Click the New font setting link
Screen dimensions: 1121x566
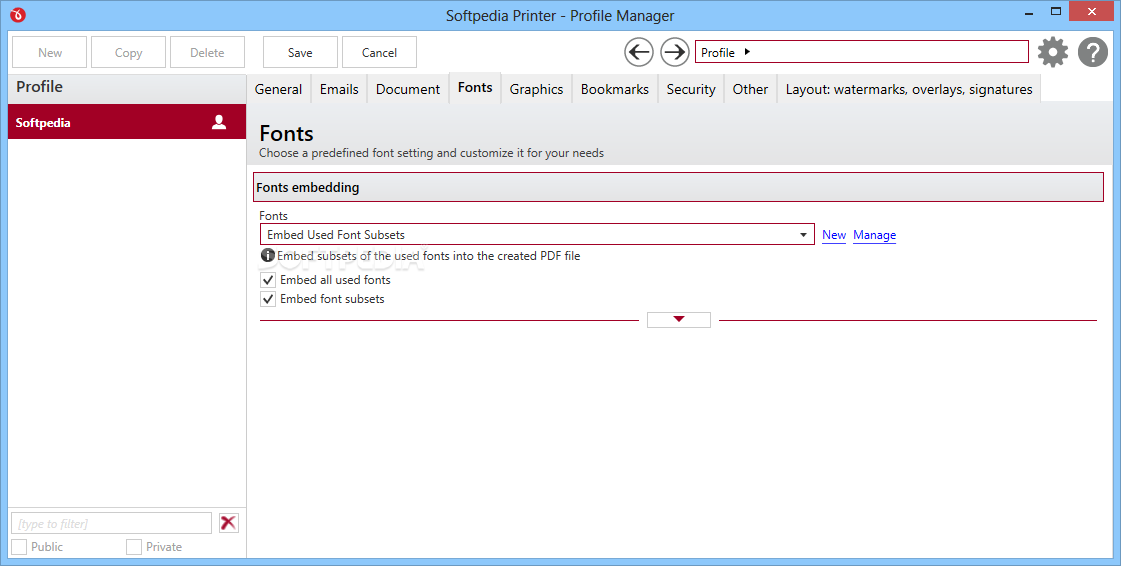coord(834,234)
